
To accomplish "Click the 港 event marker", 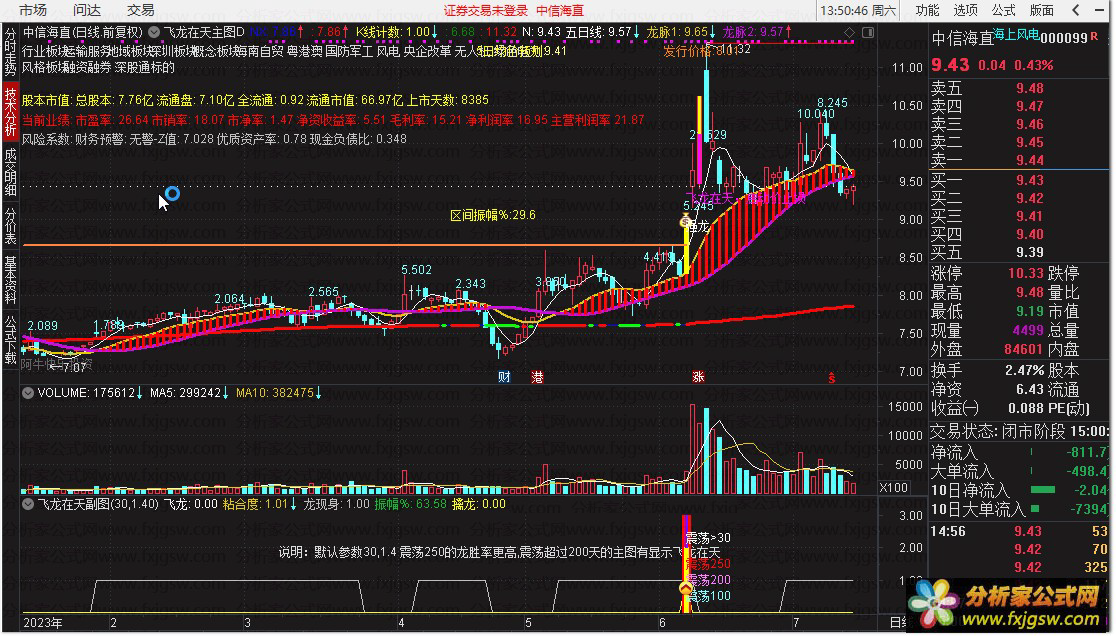I will click(537, 377).
